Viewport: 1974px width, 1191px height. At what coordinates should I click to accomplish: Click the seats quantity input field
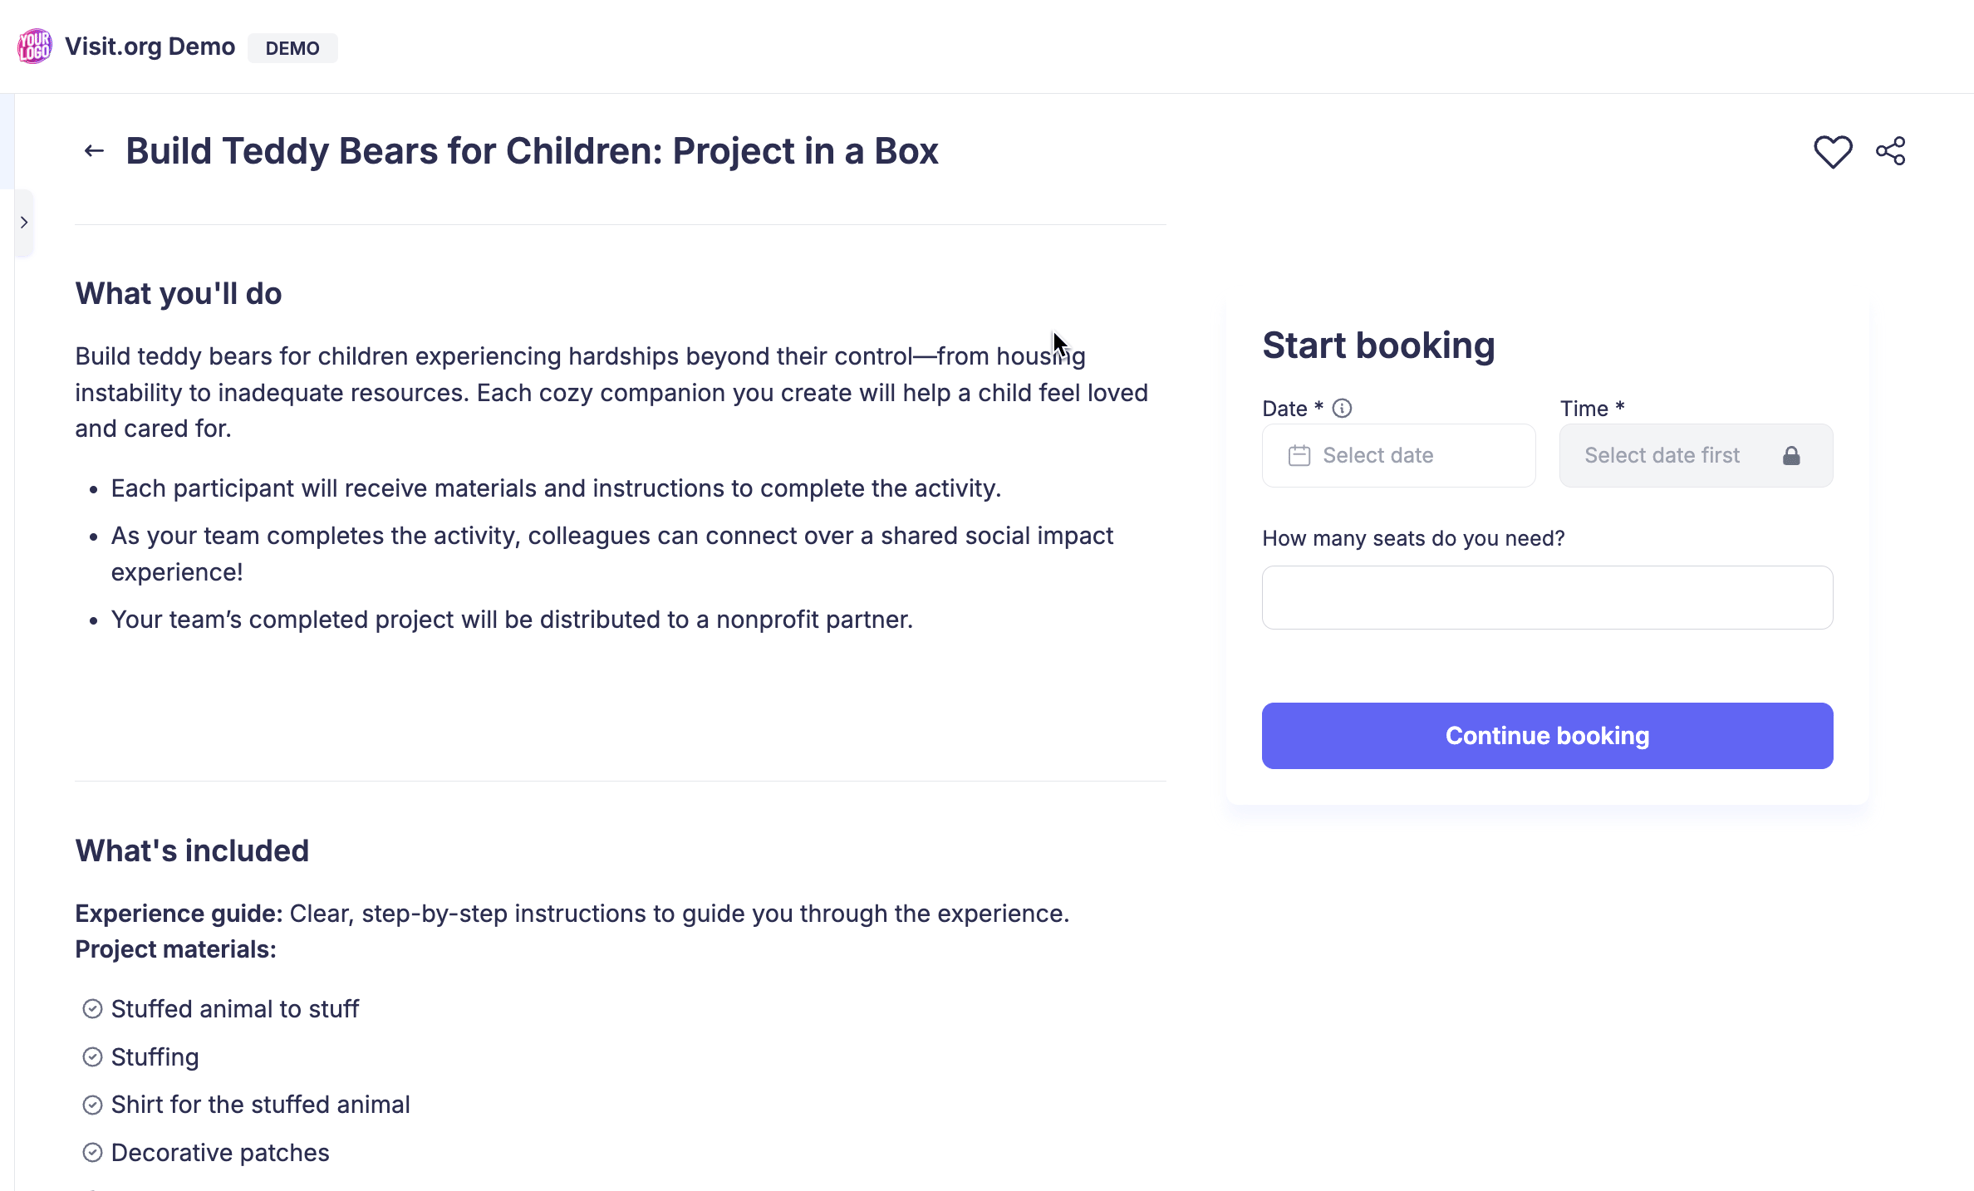1546,597
